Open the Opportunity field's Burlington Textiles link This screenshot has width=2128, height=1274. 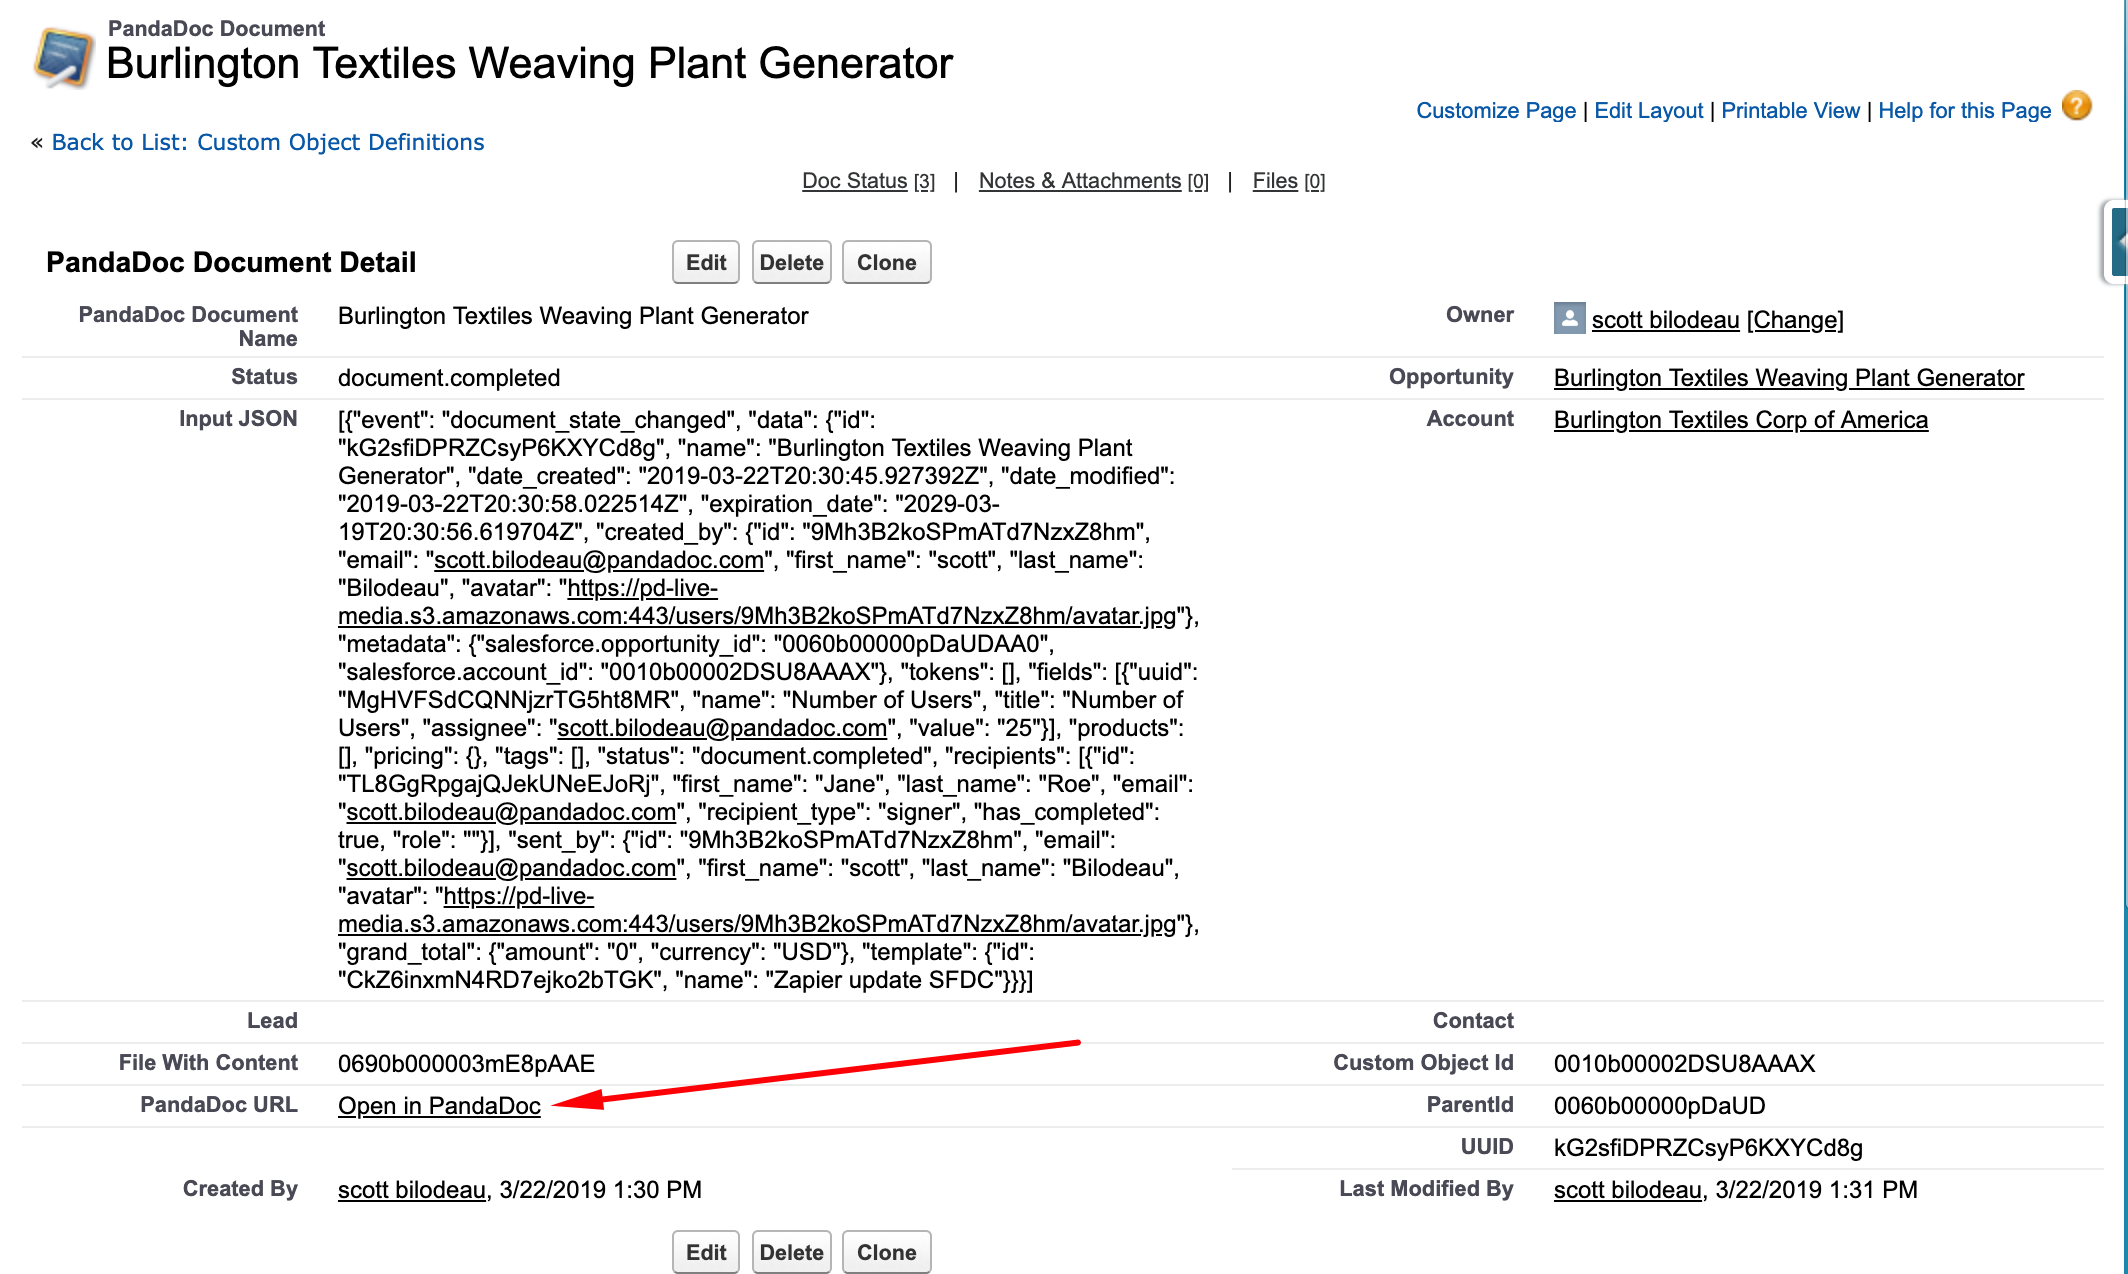1788,378
